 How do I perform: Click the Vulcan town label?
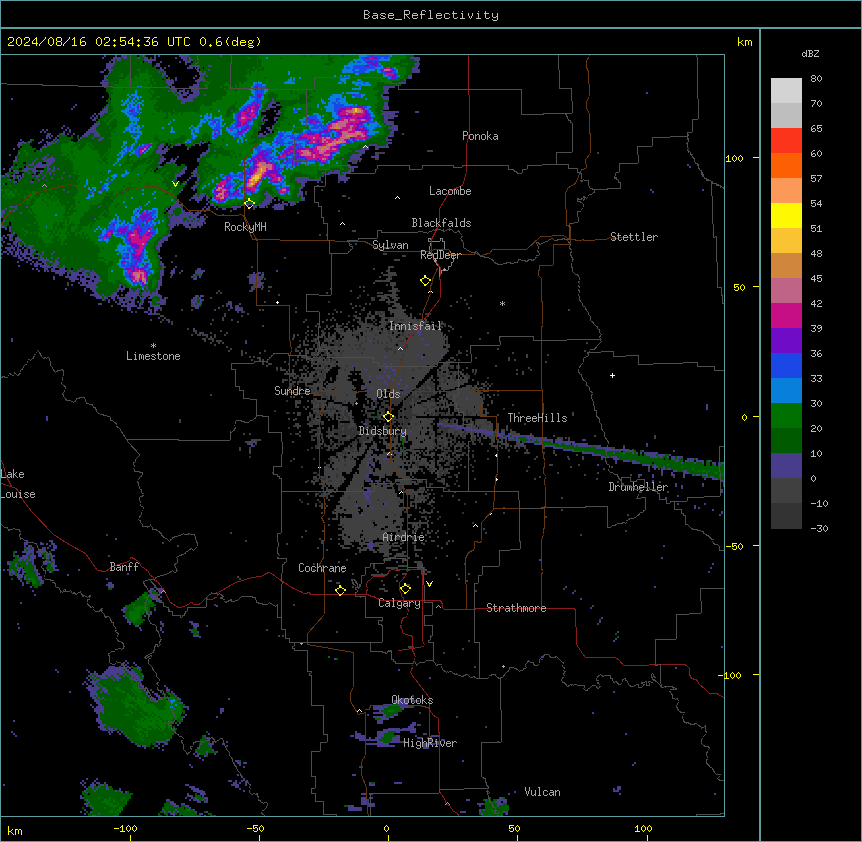pyautogui.click(x=543, y=792)
